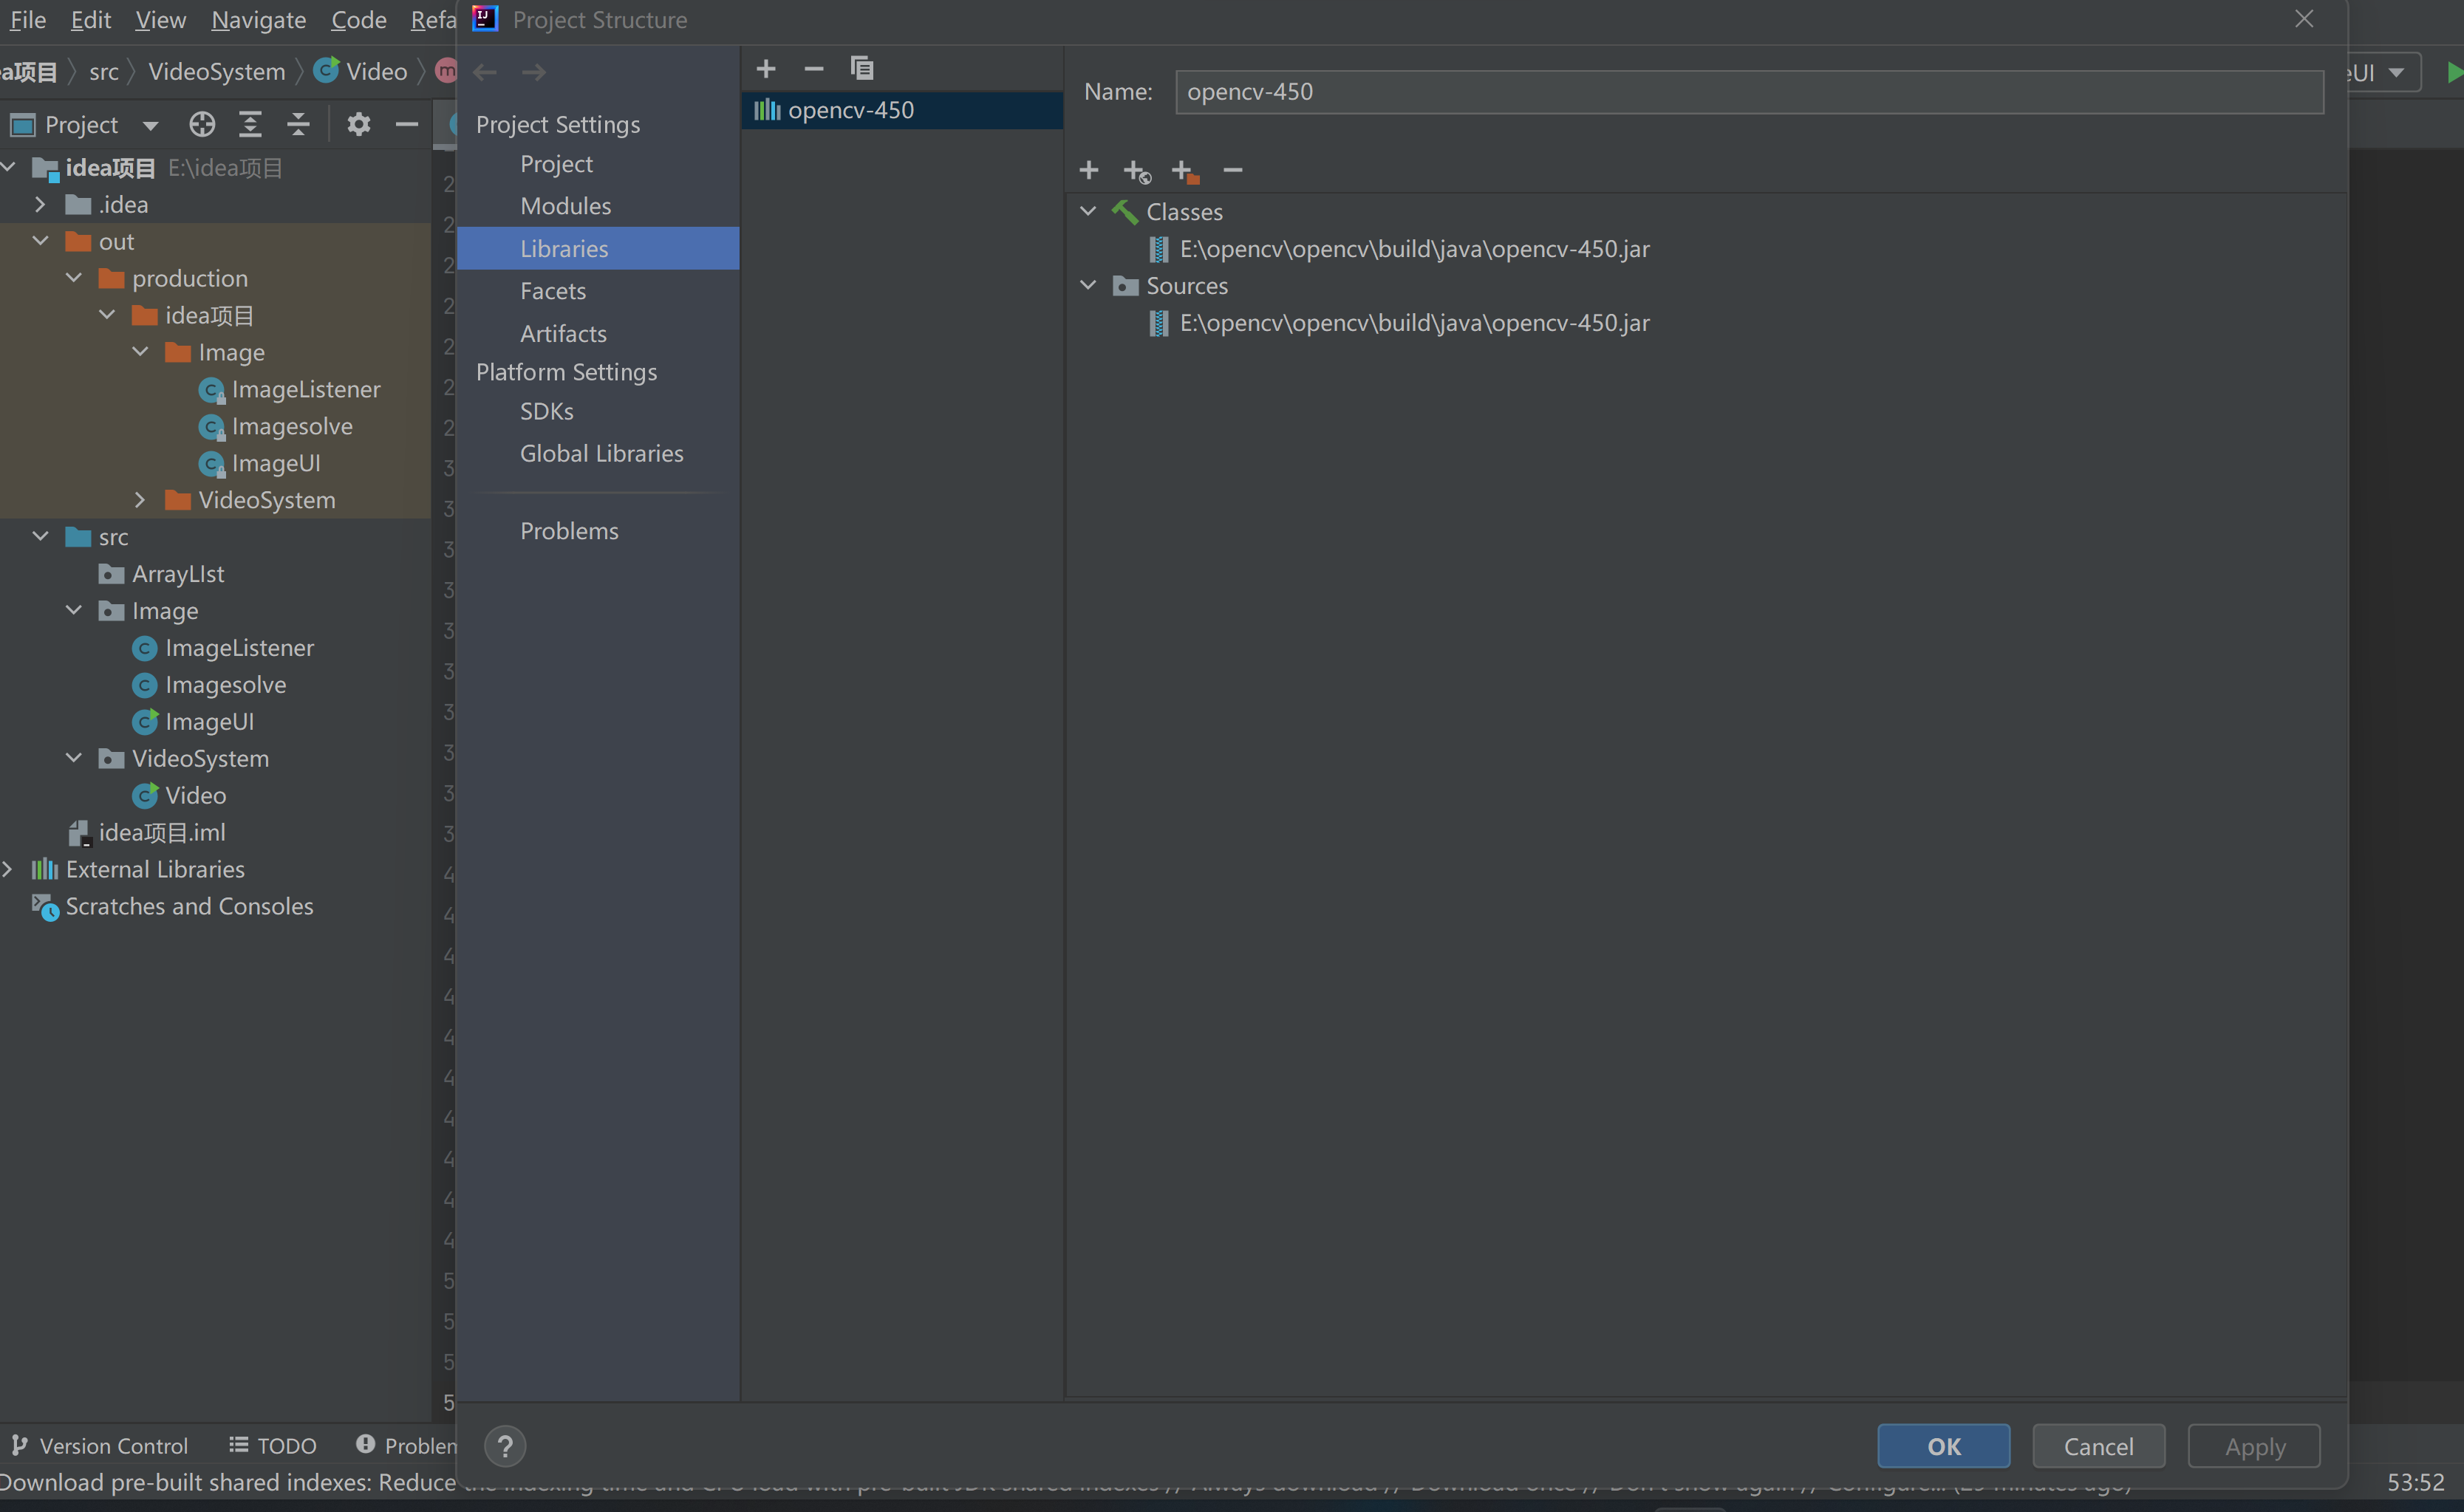Collapse the Classes node
Viewport: 2464px width, 1512px height.
1088,211
